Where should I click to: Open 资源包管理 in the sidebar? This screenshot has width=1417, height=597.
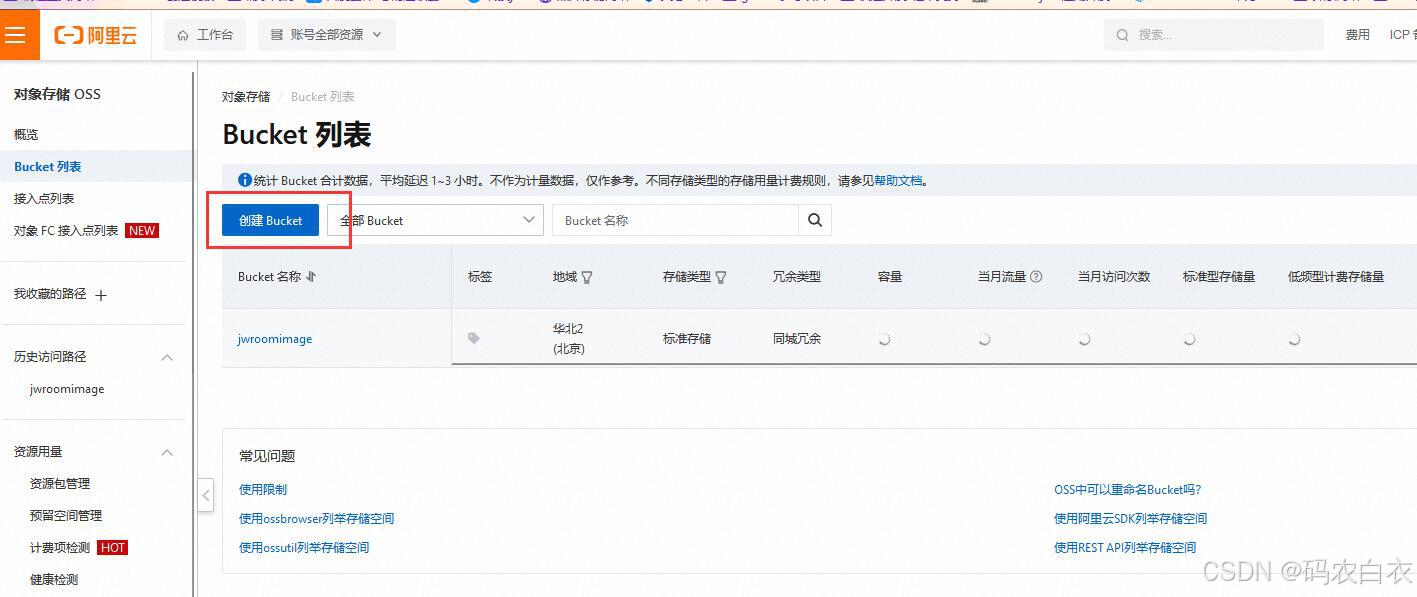(60, 483)
